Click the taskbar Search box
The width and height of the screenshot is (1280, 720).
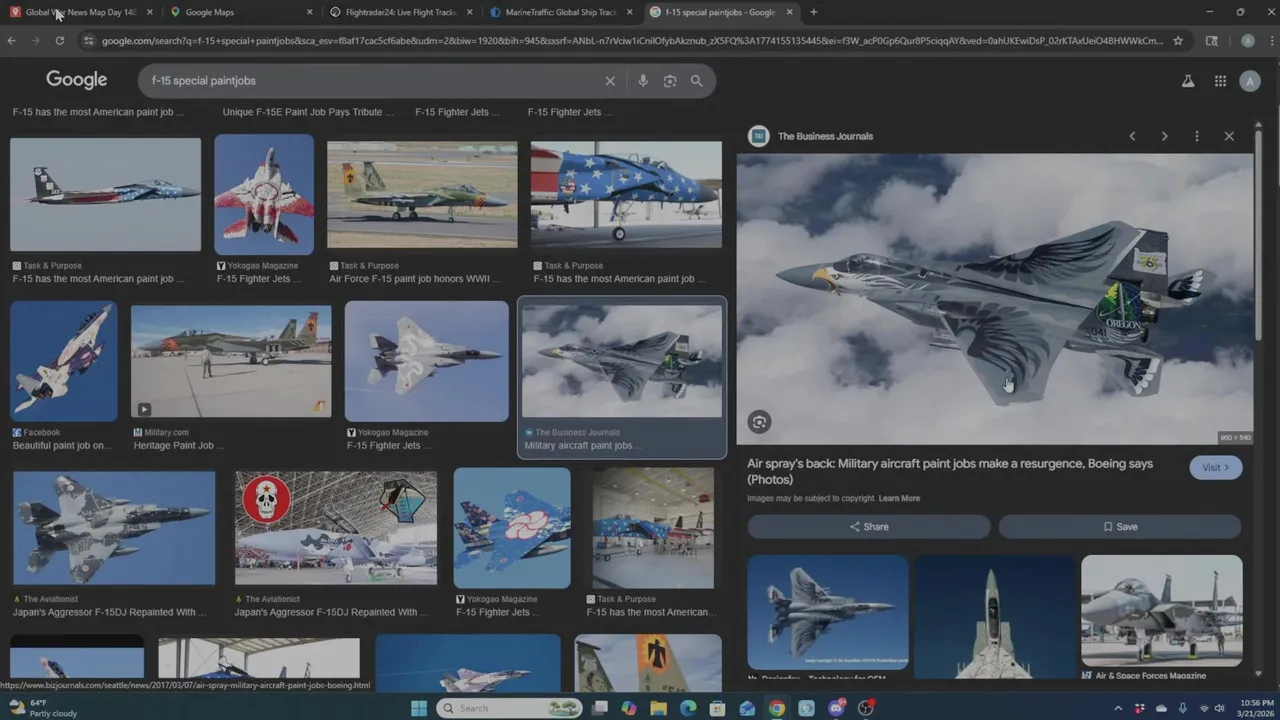click(511, 708)
